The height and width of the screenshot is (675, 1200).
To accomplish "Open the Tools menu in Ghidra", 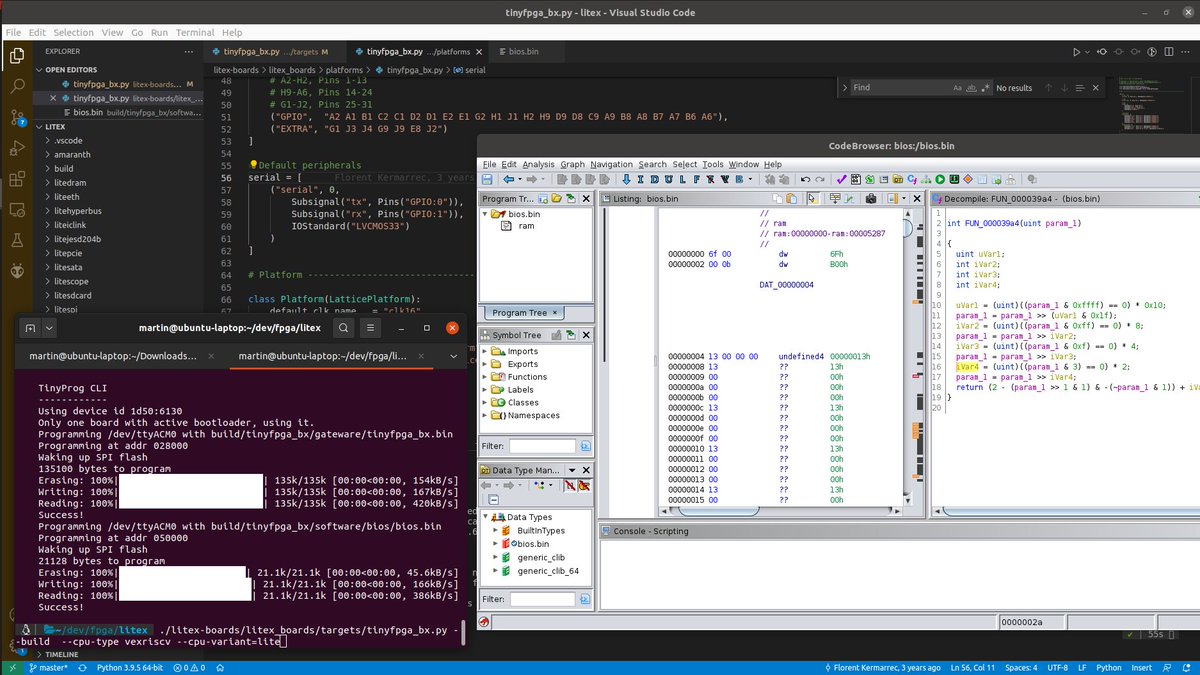I will pos(712,164).
